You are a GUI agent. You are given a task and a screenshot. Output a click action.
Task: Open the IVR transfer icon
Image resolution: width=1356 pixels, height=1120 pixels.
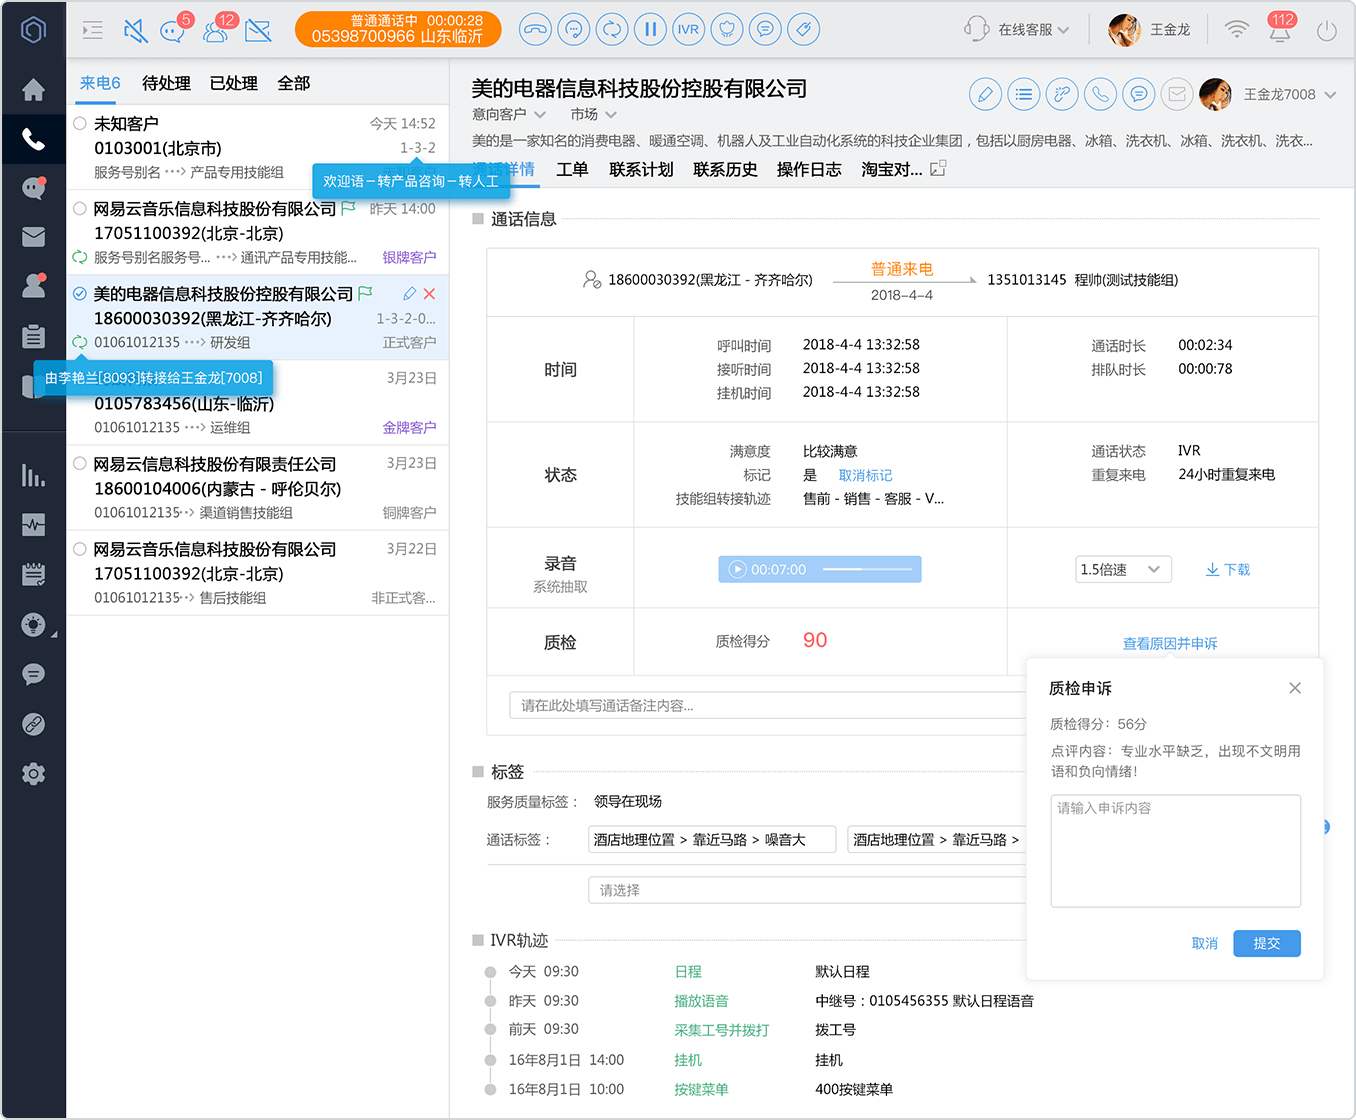[x=688, y=29]
